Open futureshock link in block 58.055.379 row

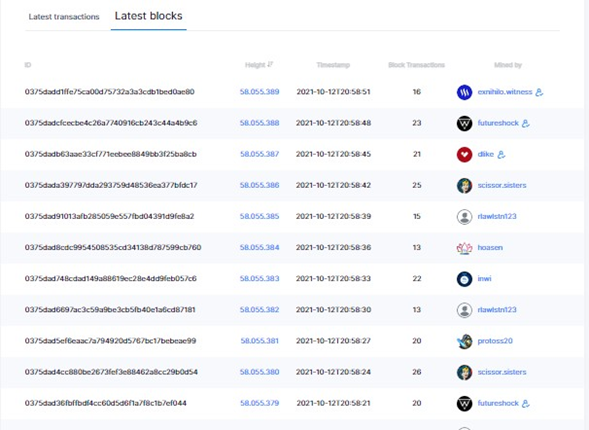498,403
